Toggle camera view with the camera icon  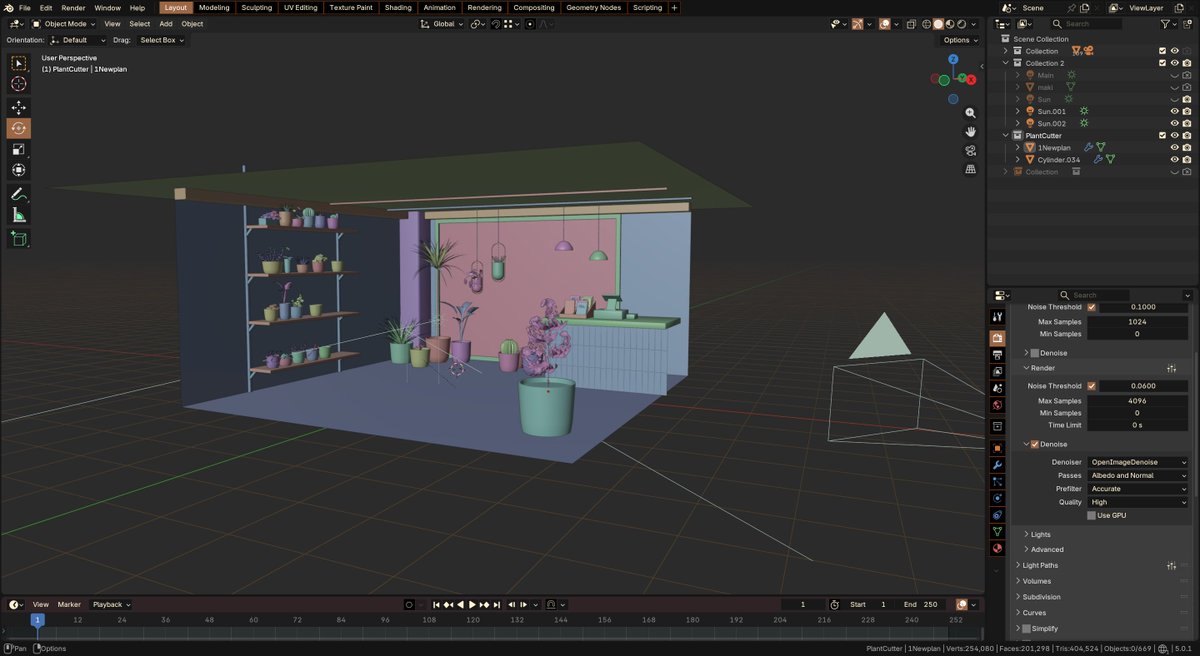coord(970,151)
